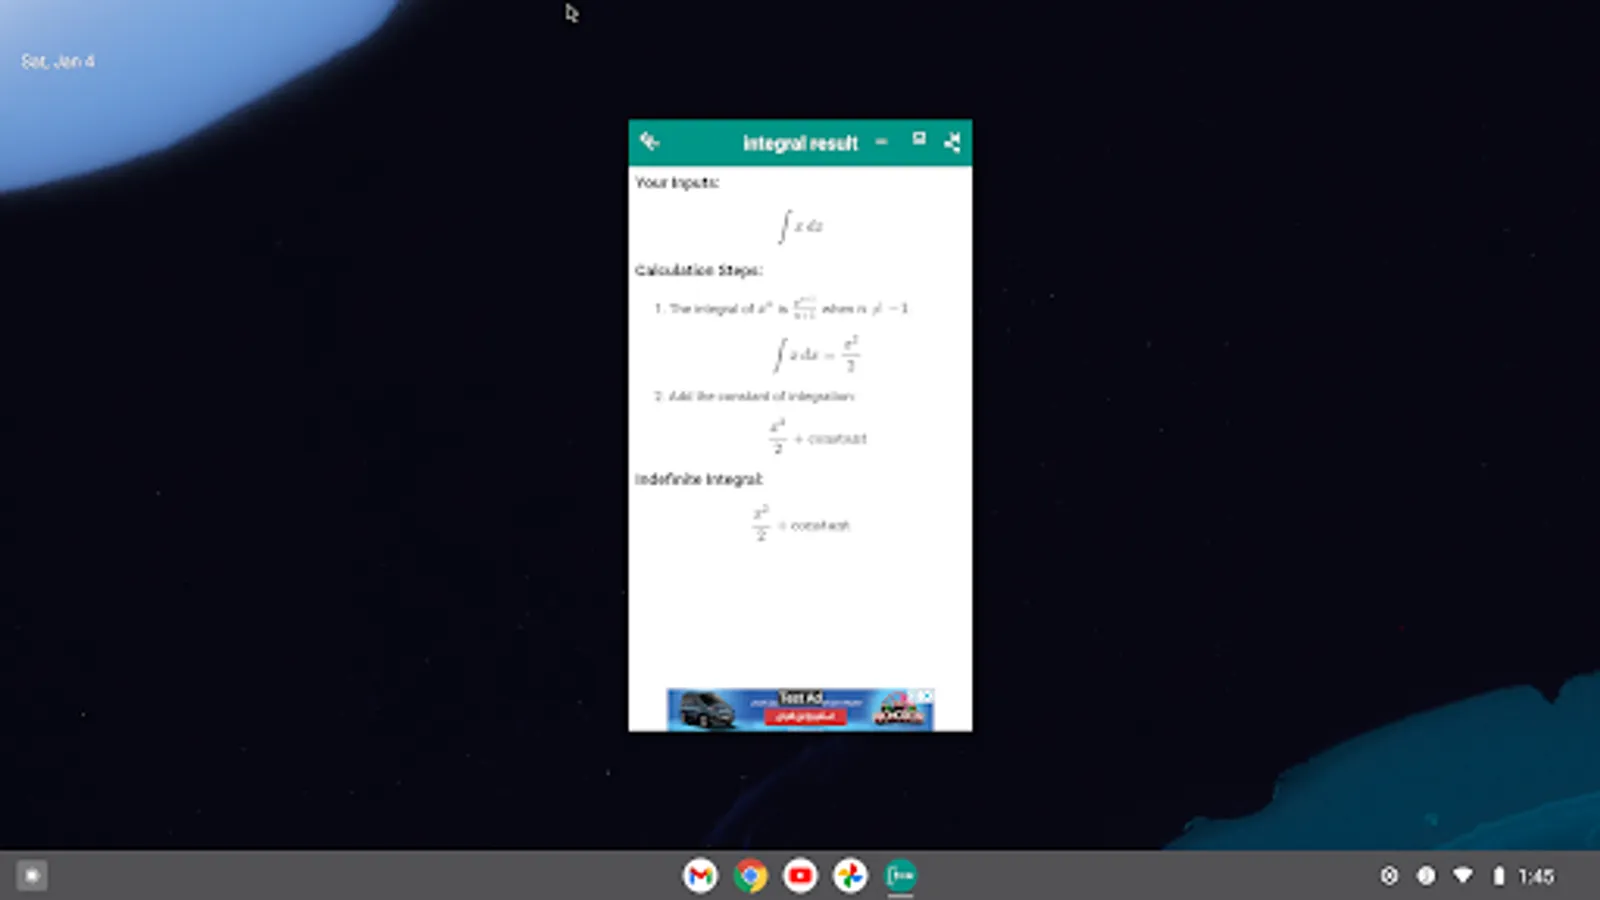The image size is (1600, 900).
Task: Click the Sat, Jan 4 date label
Action: point(58,60)
